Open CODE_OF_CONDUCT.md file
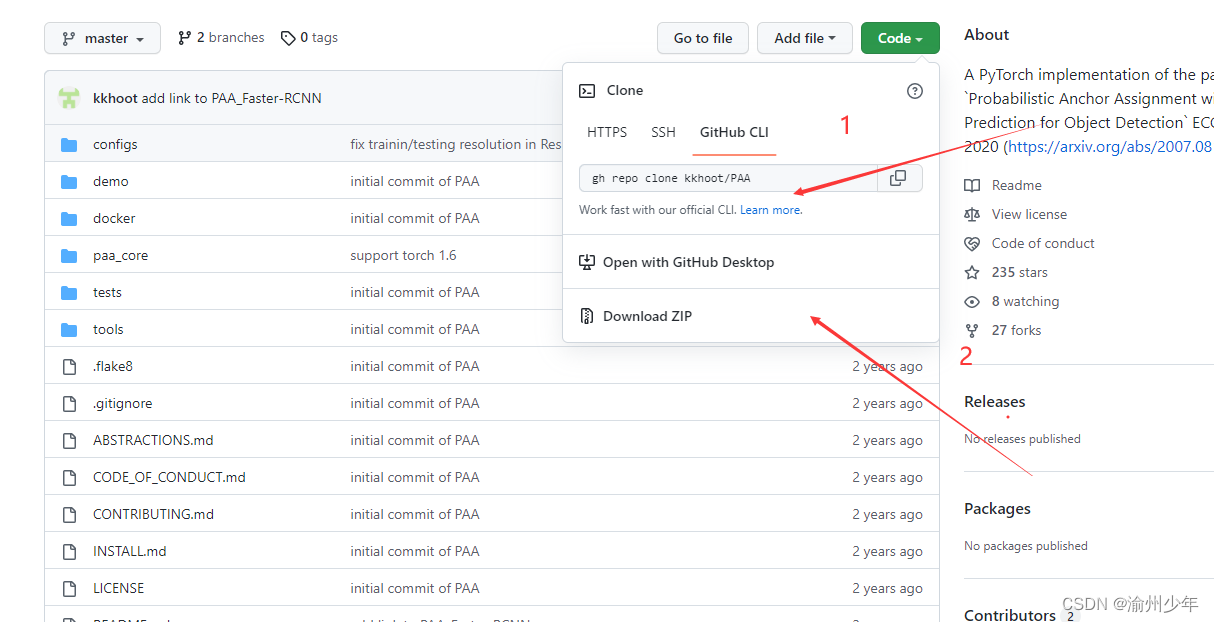This screenshot has width=1214, height=622. pos(169,477)
